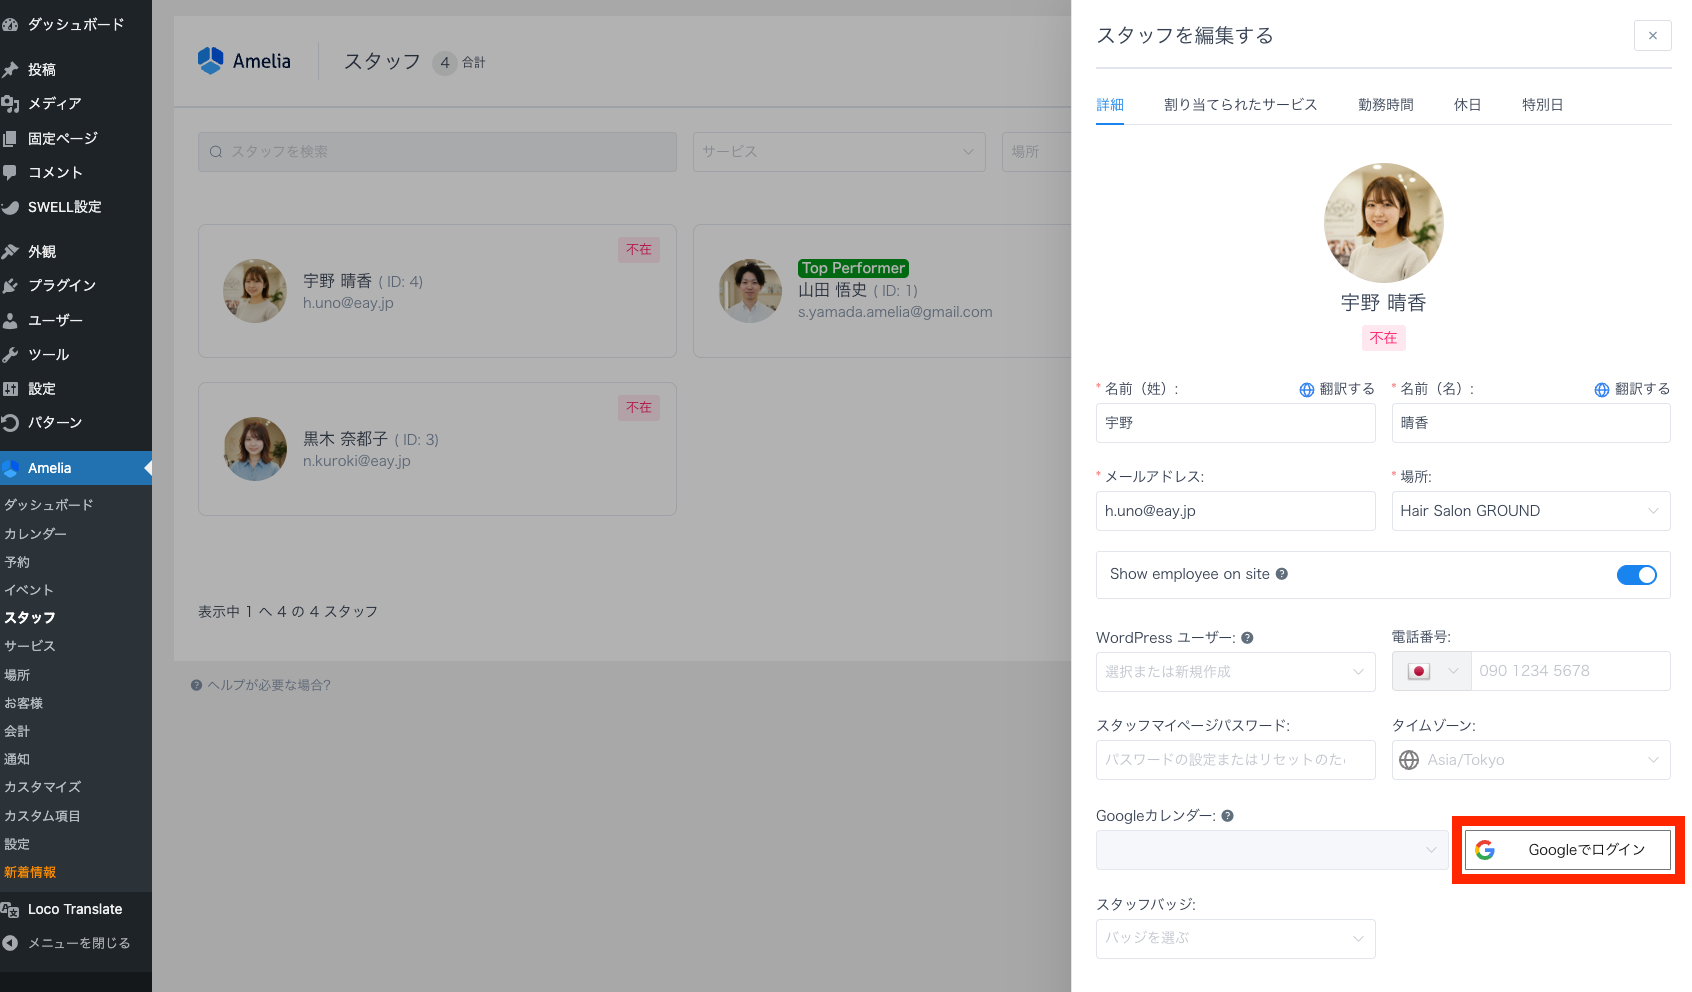Image resolution: width=1692 pixels, height=992 pixels.
Task: Click the Googleでログイン button
Action: click(1567, 850)
